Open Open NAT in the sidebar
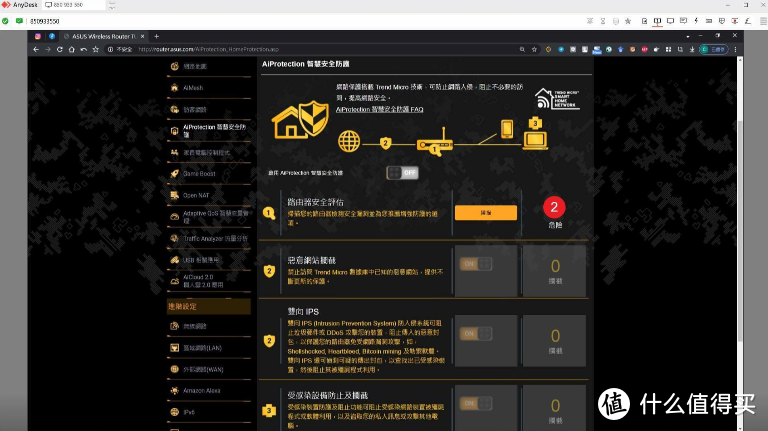Viewport: 768px width, 431px height. [208, 195]
